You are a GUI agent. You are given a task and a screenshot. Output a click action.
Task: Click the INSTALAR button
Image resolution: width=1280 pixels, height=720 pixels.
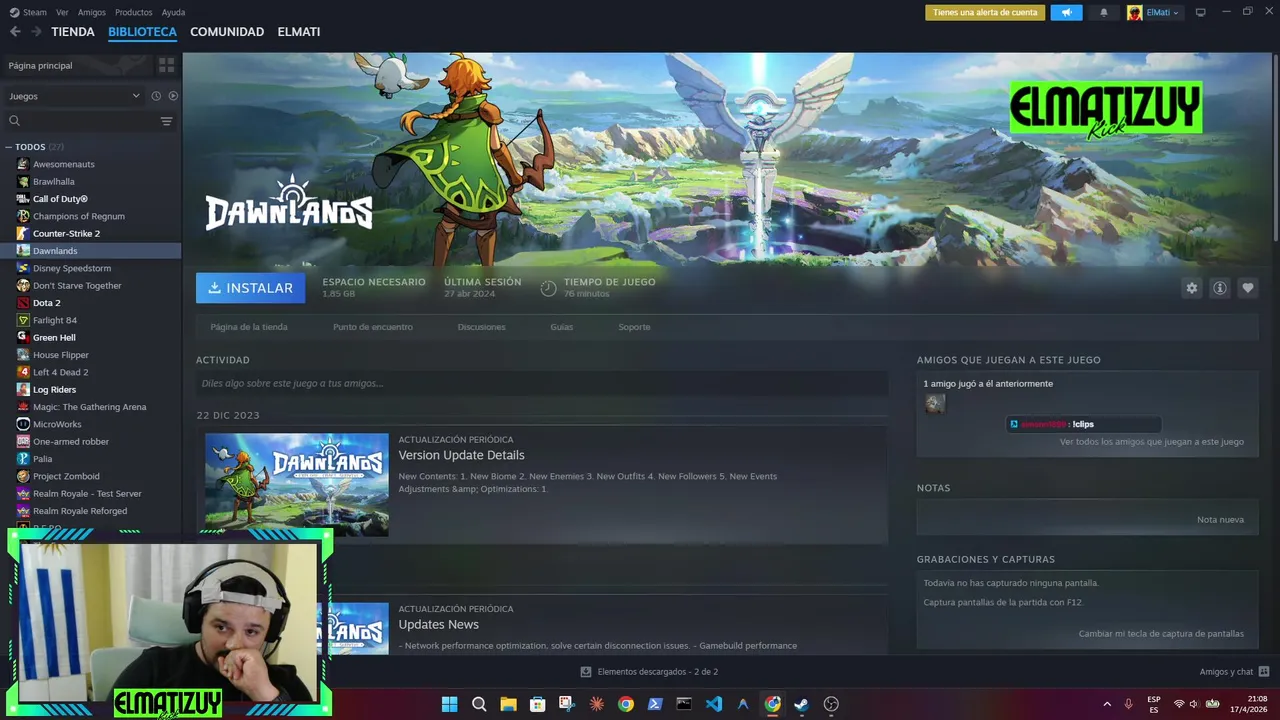coord(251,288)
